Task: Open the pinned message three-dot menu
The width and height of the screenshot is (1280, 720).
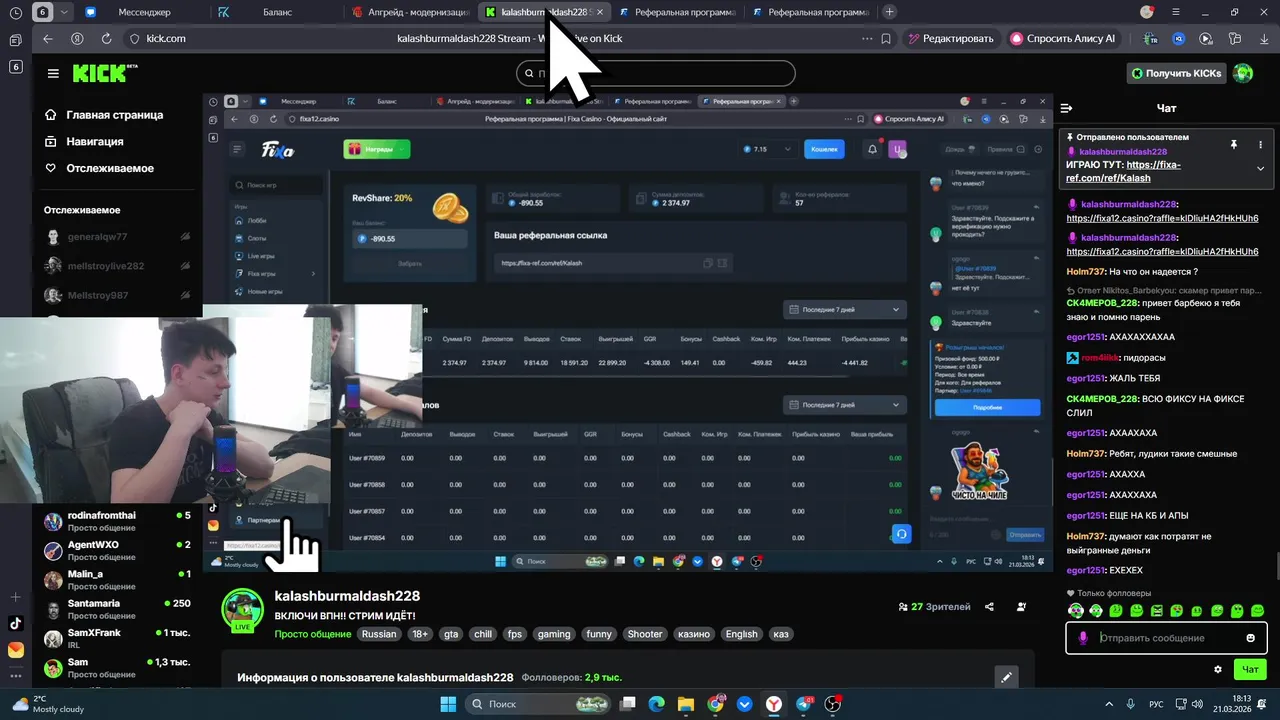Action: click(x=1260, y=145)
